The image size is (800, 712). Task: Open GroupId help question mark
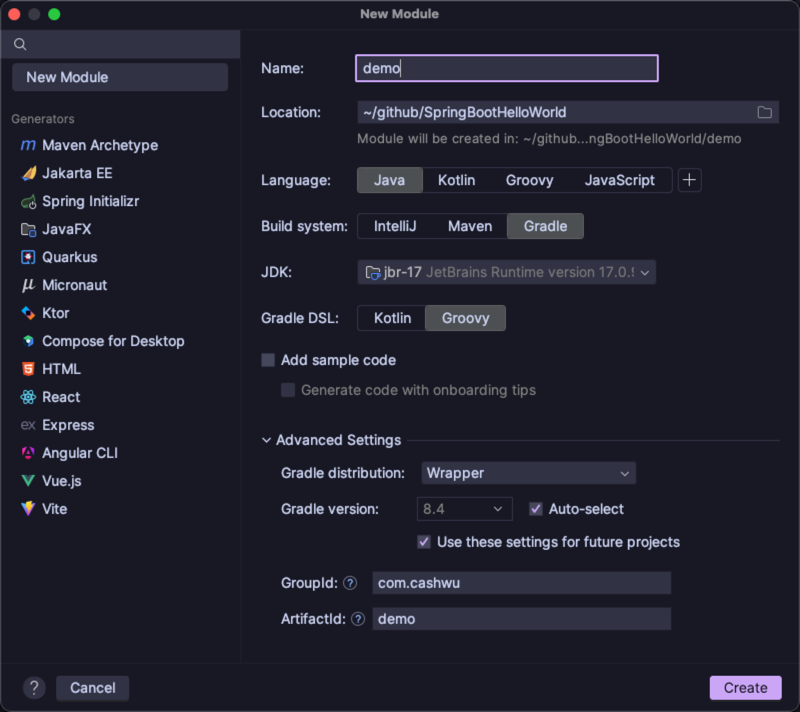point(350,583)
